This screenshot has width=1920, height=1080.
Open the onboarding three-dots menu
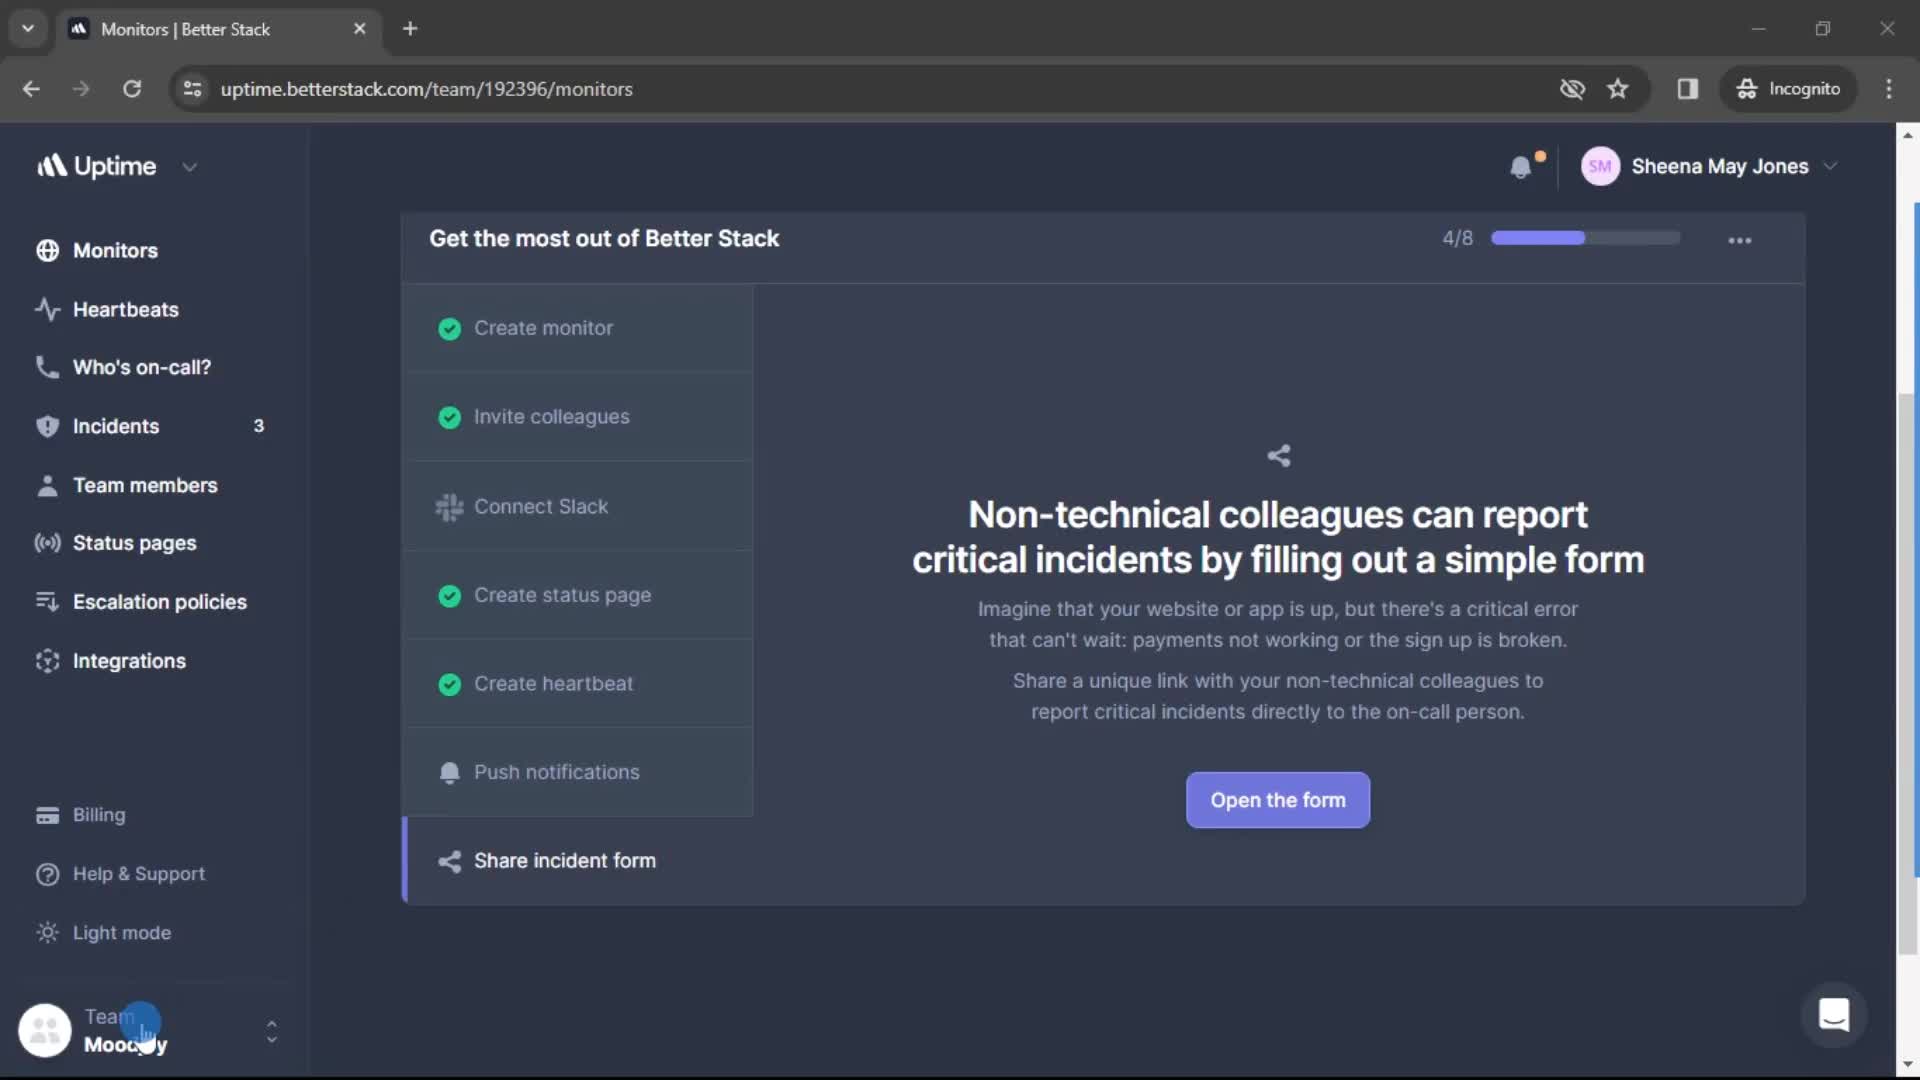1740,240
